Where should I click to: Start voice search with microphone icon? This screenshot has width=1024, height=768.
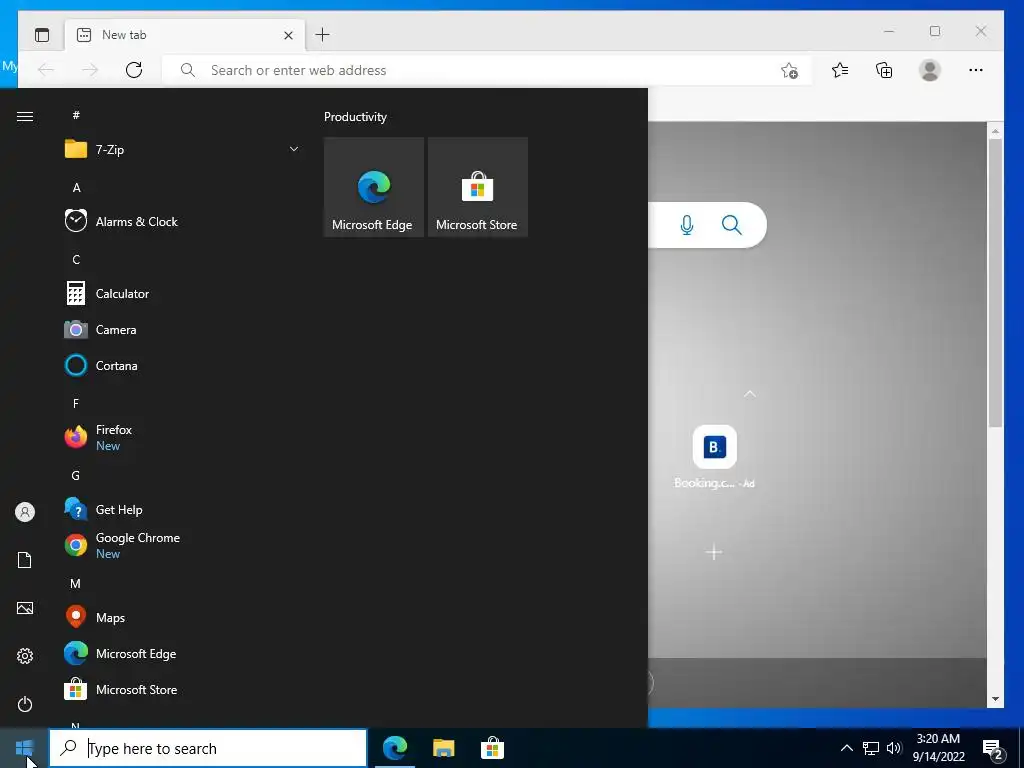pyautogui.click(x=686, y=225)
